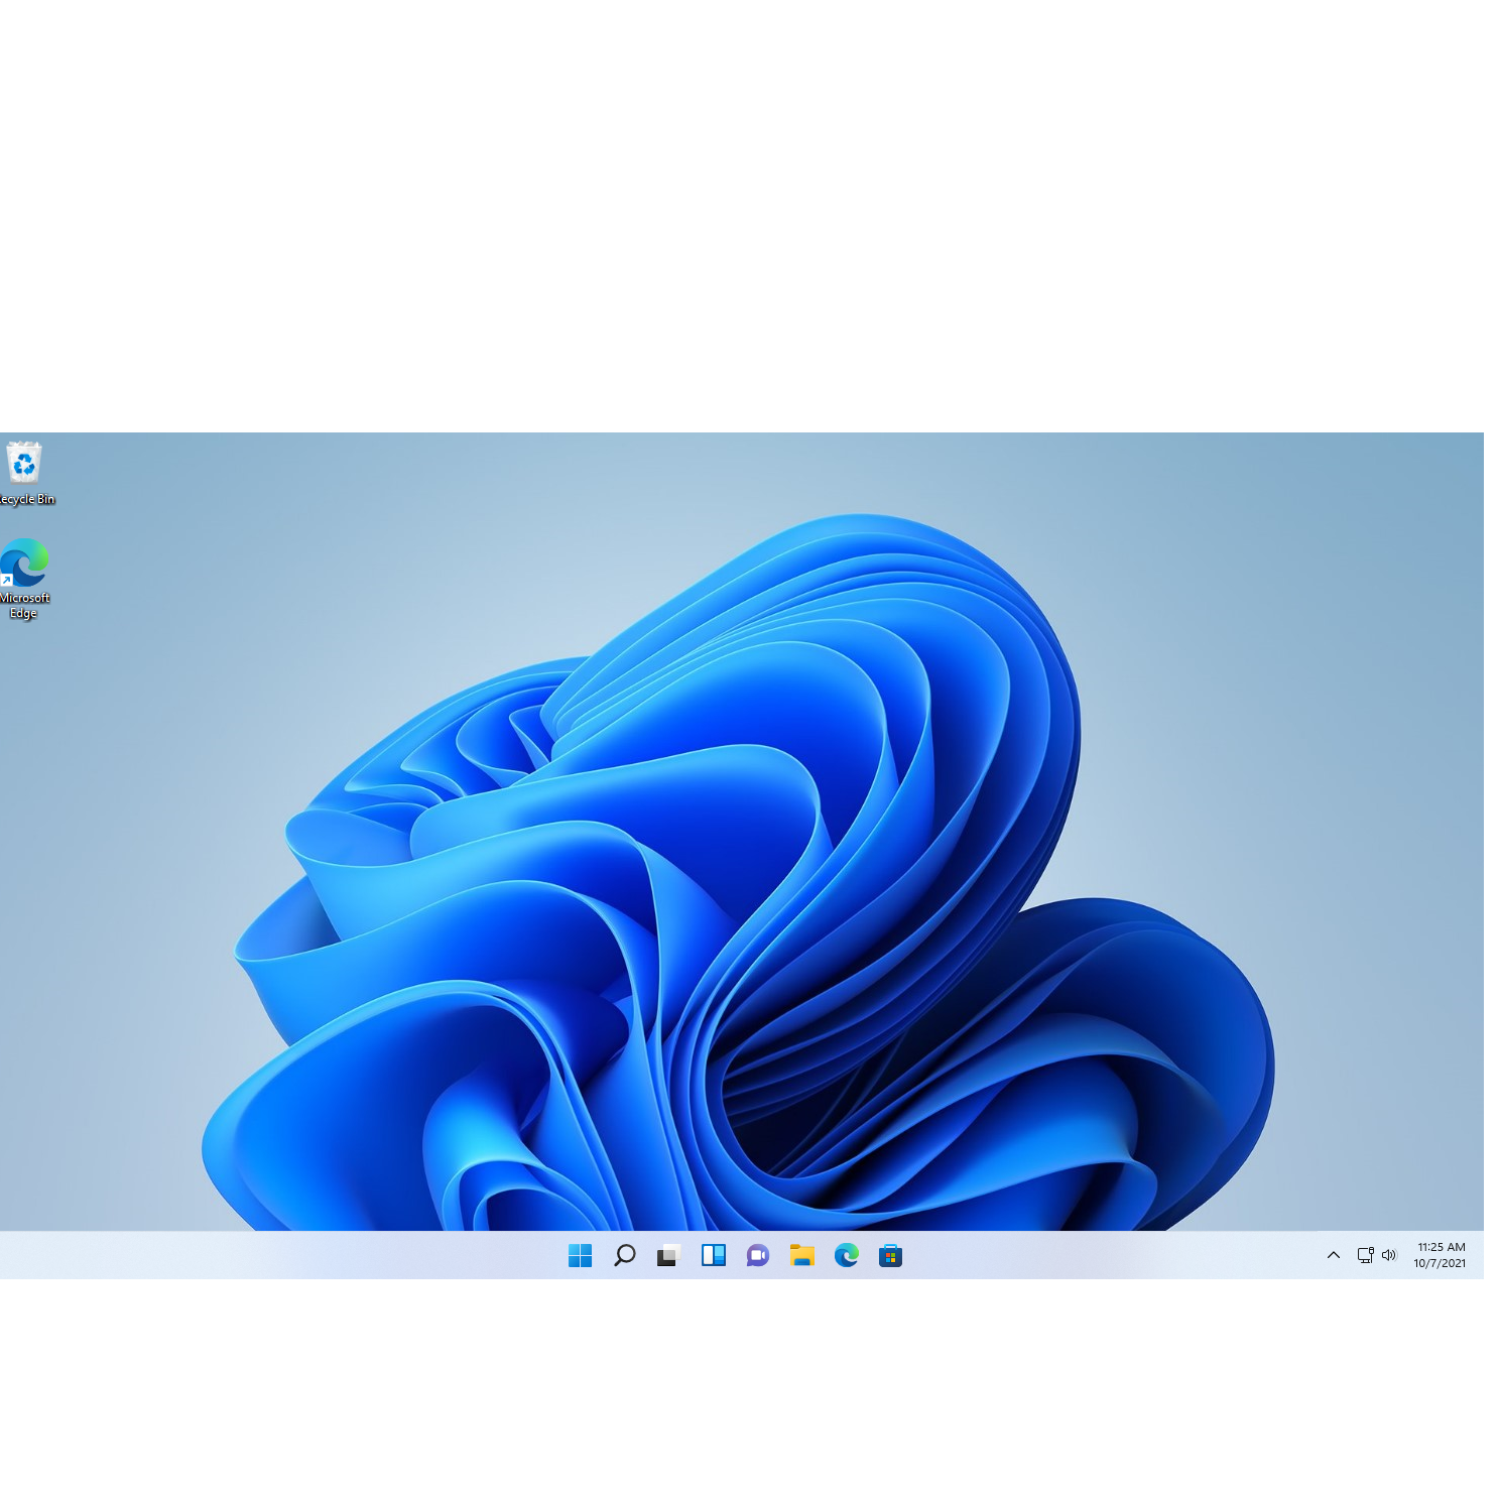Click the 11:25 AM clock
The image size is (1500, 1500).
coord(1441,1247)
